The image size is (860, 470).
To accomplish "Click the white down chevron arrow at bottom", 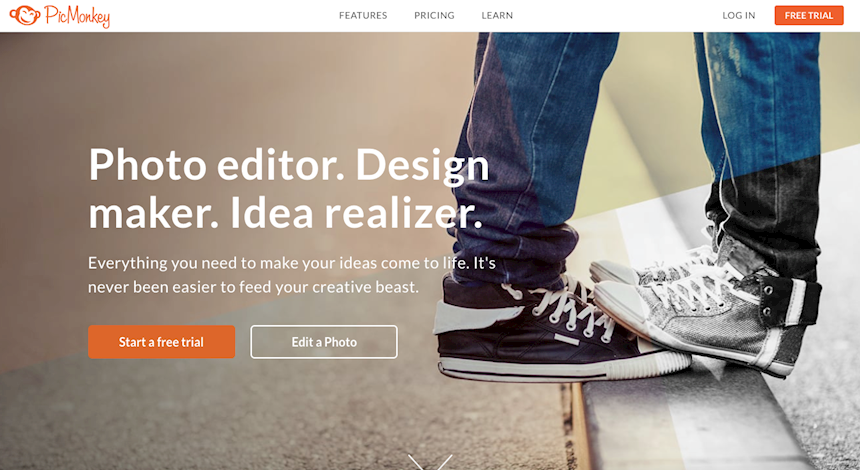I will (x=430, y=462).
